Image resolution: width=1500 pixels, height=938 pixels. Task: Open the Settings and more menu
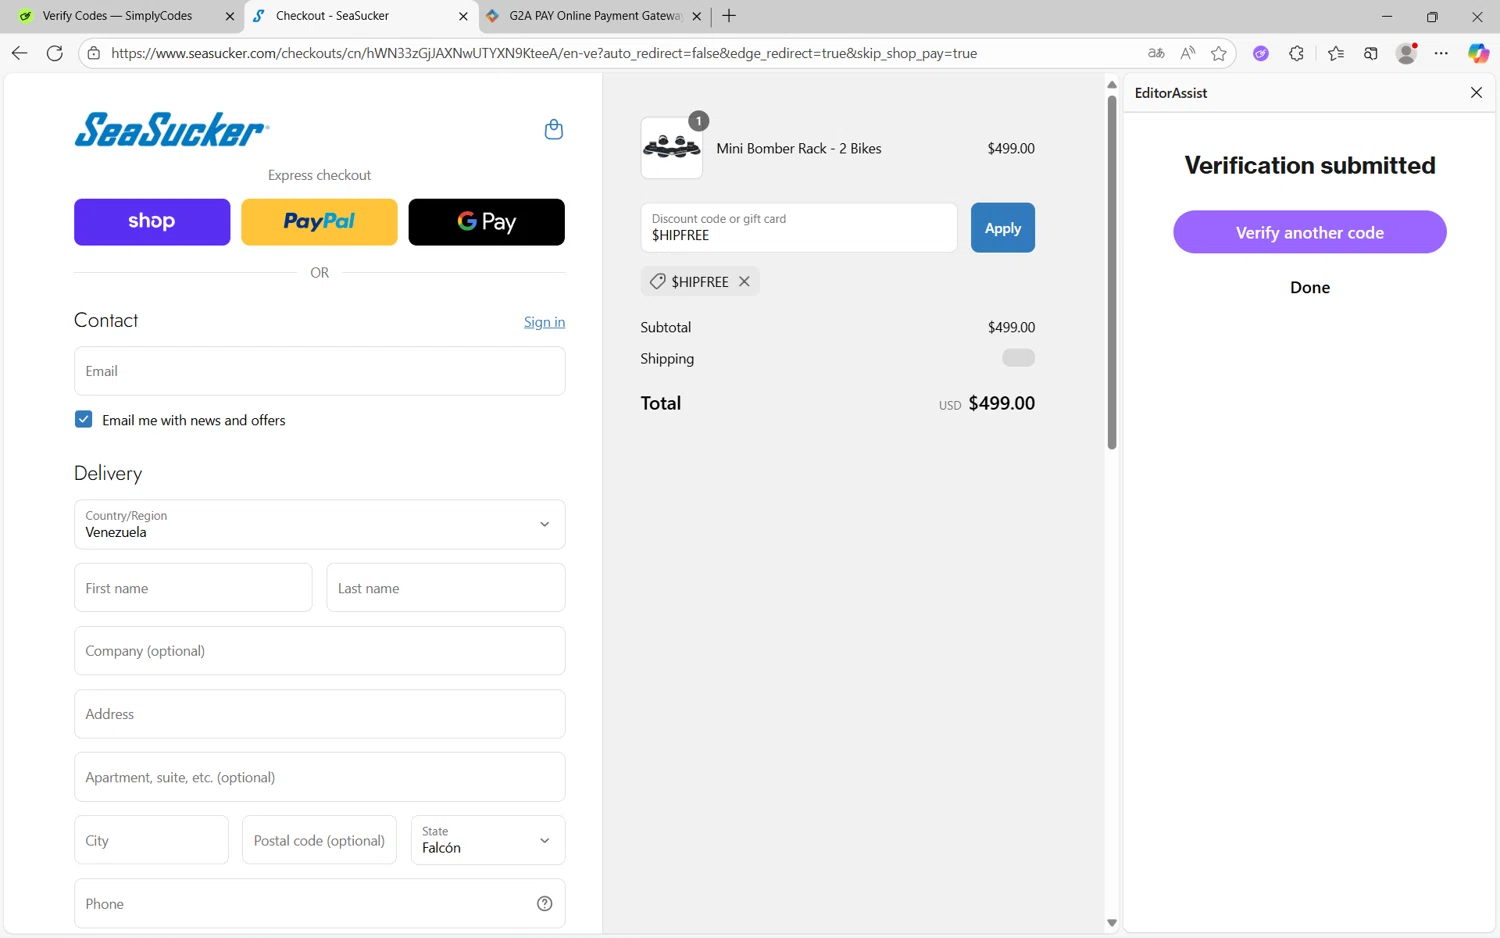[x=1441, y=53]
